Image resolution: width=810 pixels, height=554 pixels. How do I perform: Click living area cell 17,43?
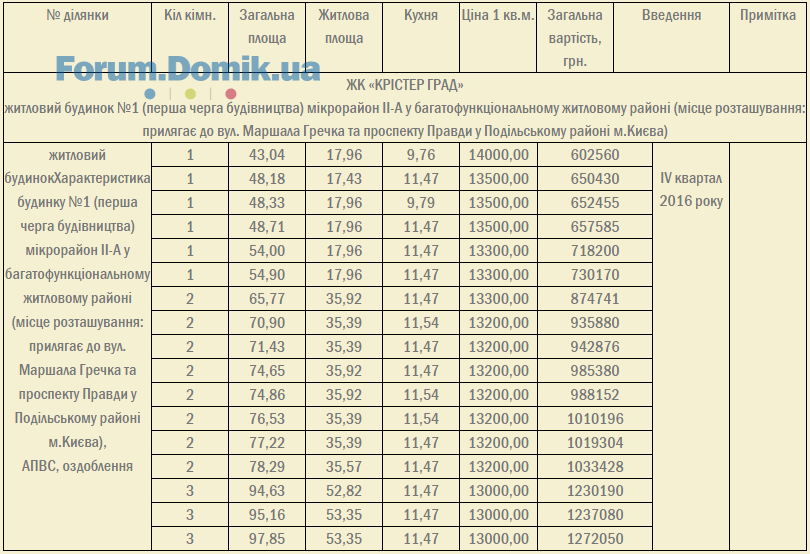[x=344, y=179]
